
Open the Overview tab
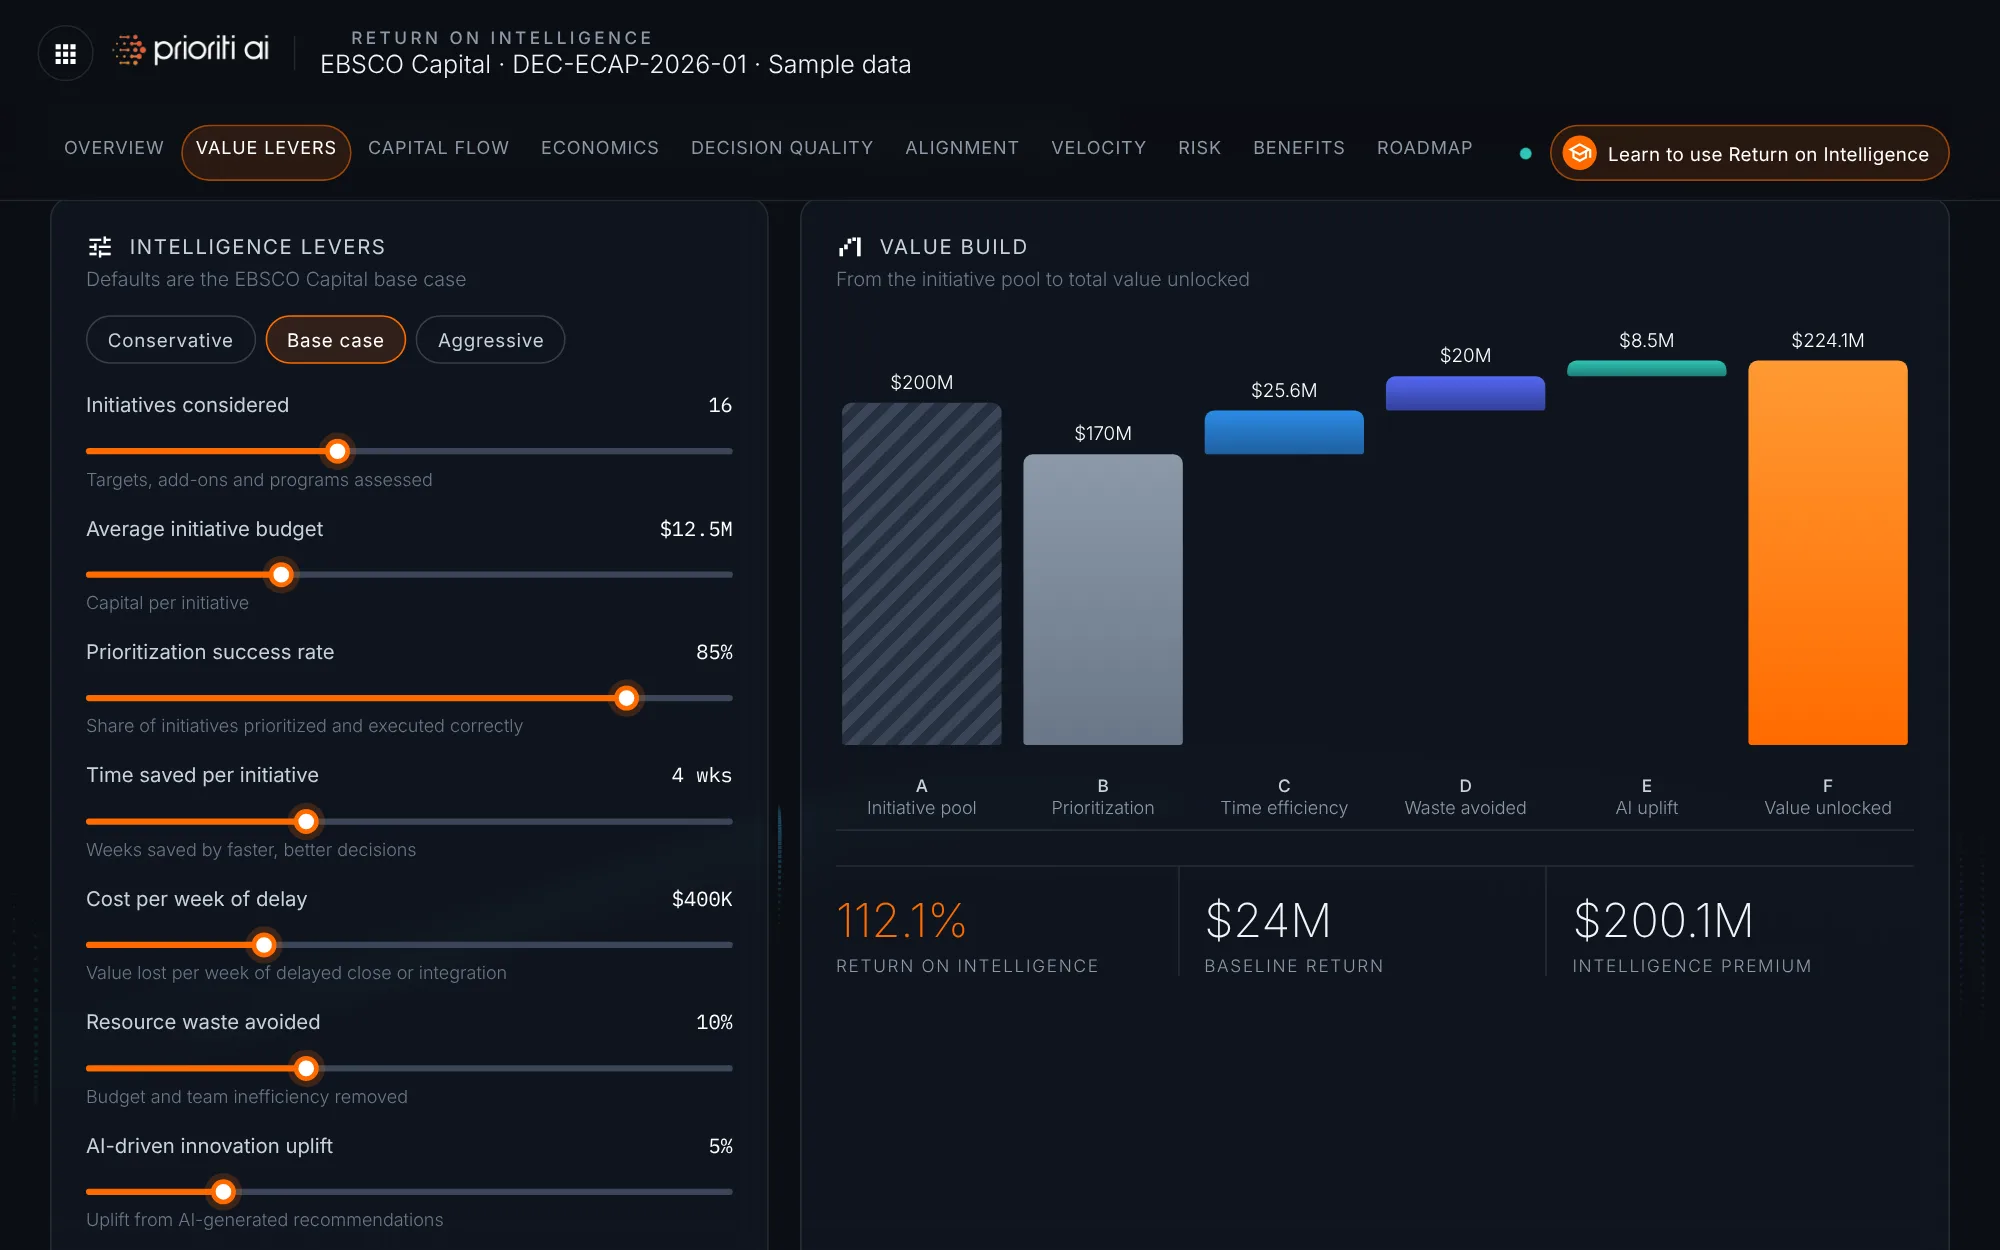(114, 148)
